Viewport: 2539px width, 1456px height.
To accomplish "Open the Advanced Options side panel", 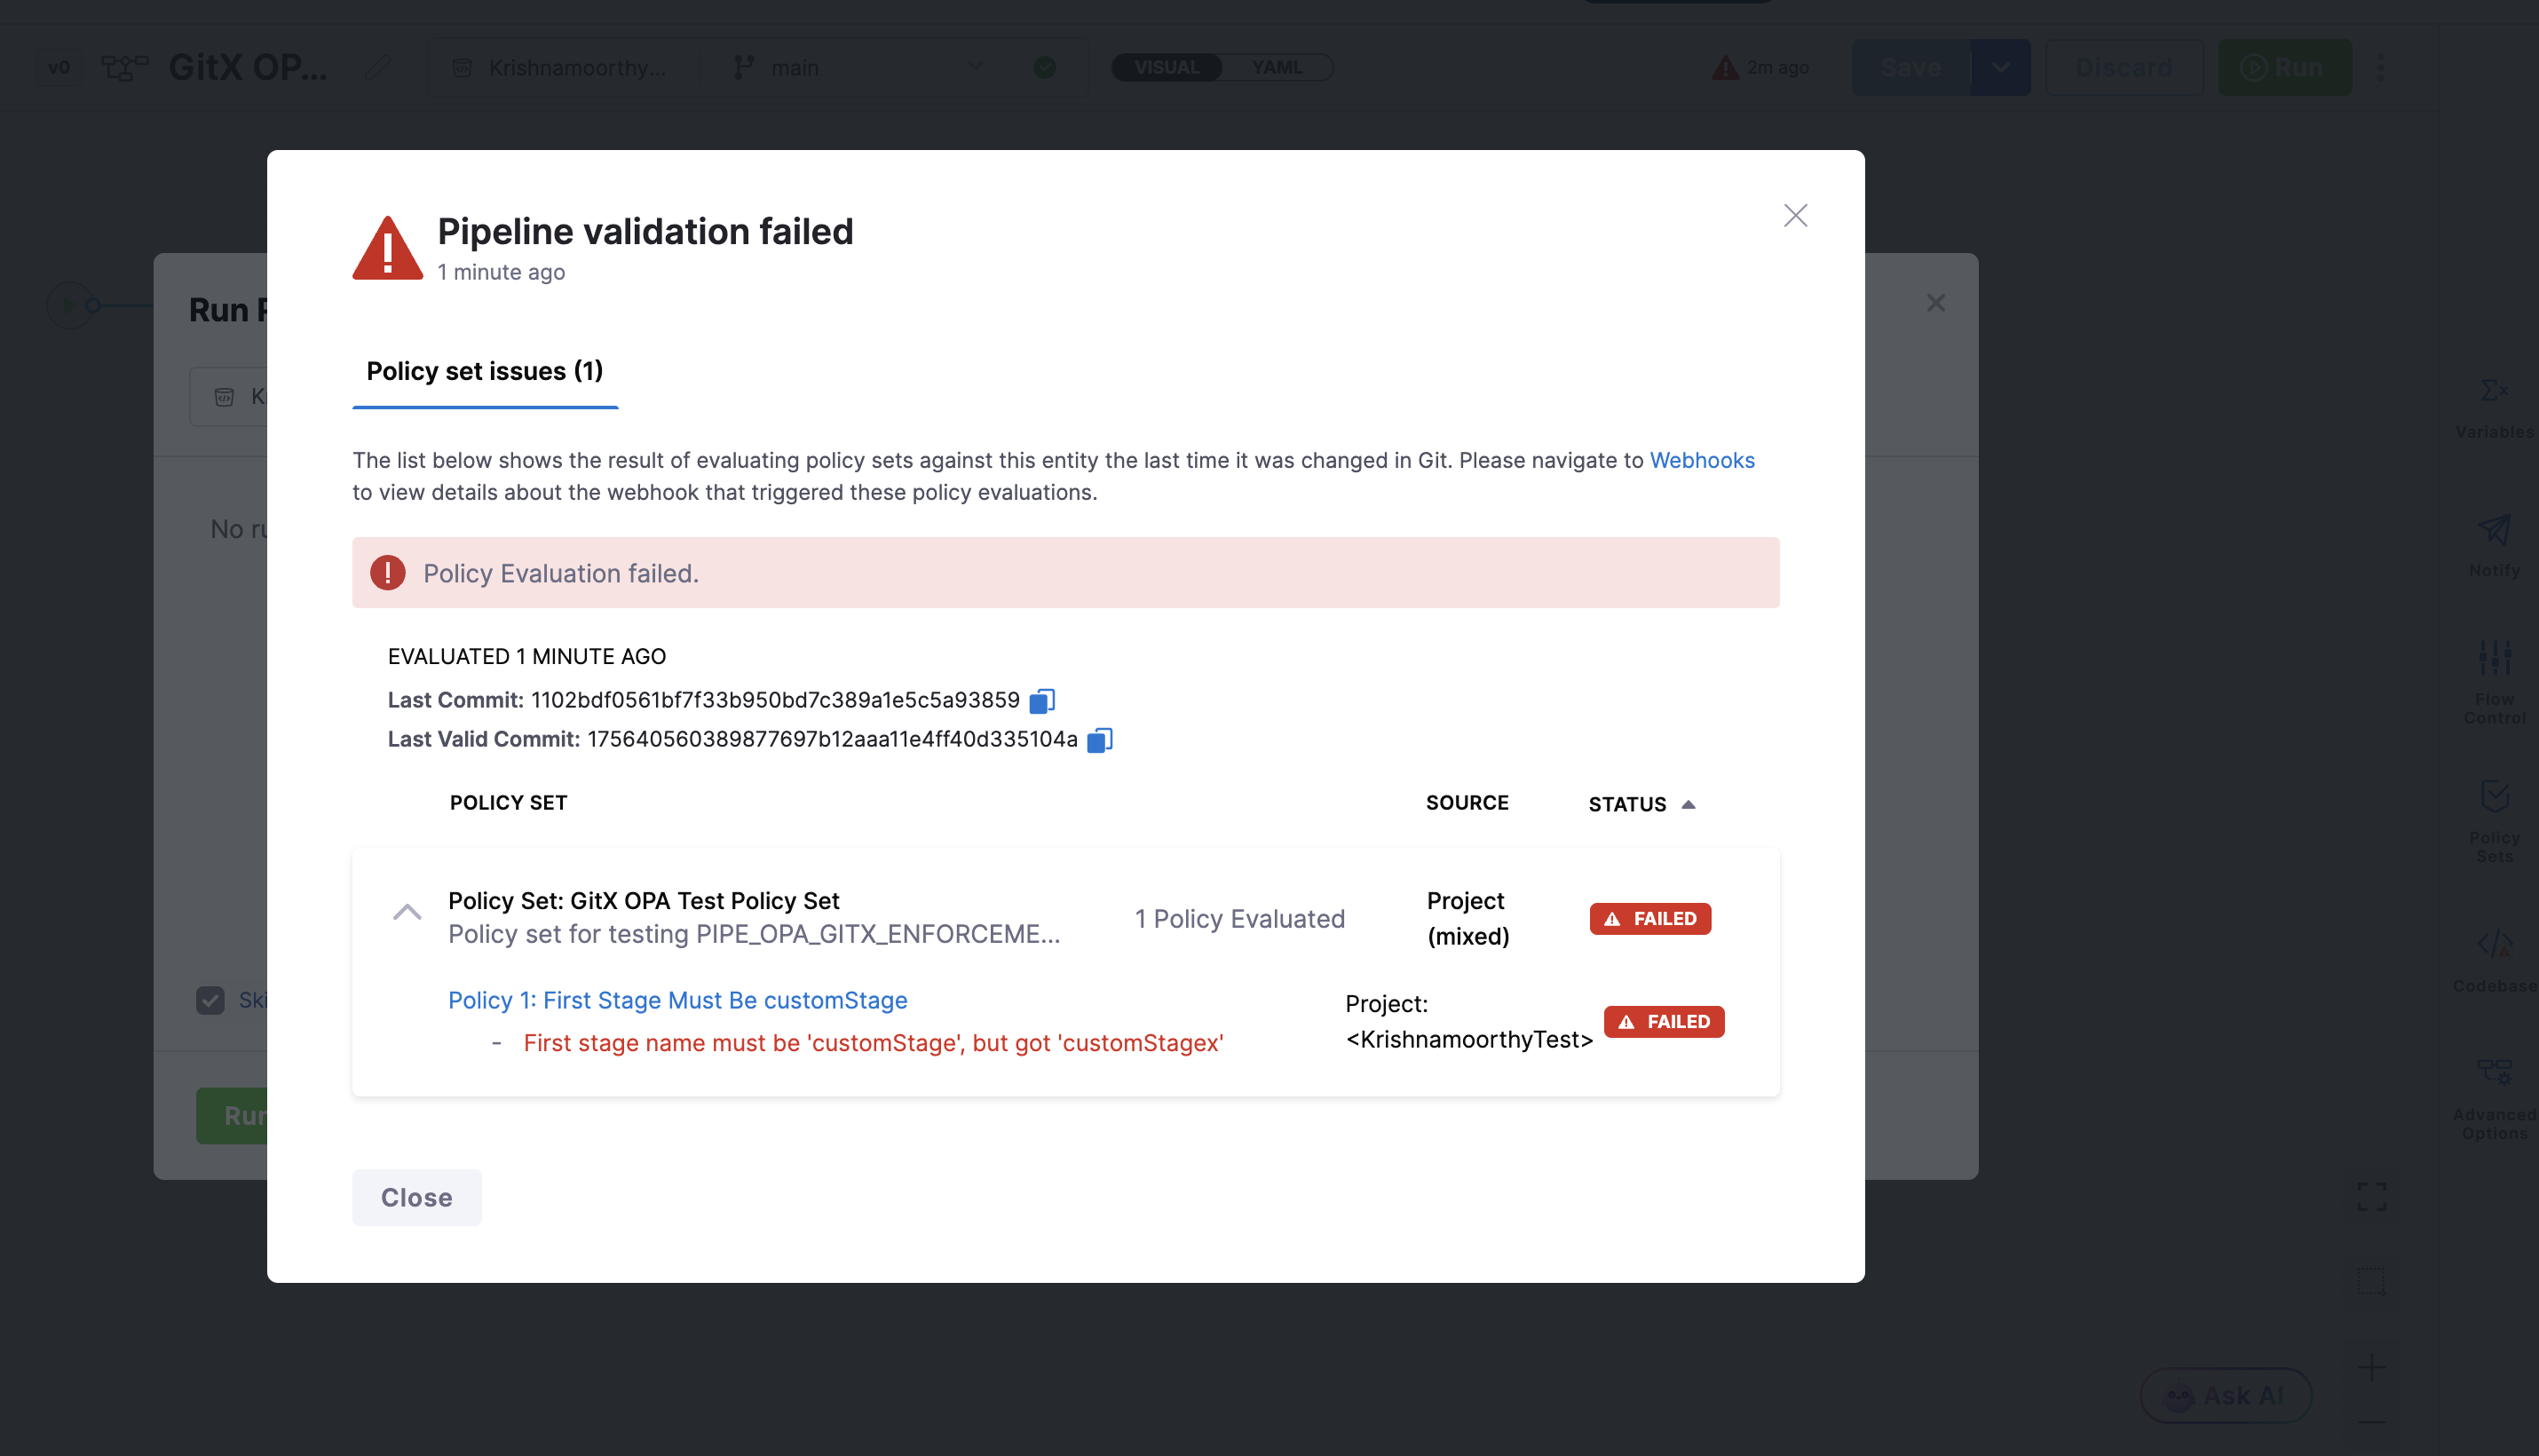I will [2494, 1098].
